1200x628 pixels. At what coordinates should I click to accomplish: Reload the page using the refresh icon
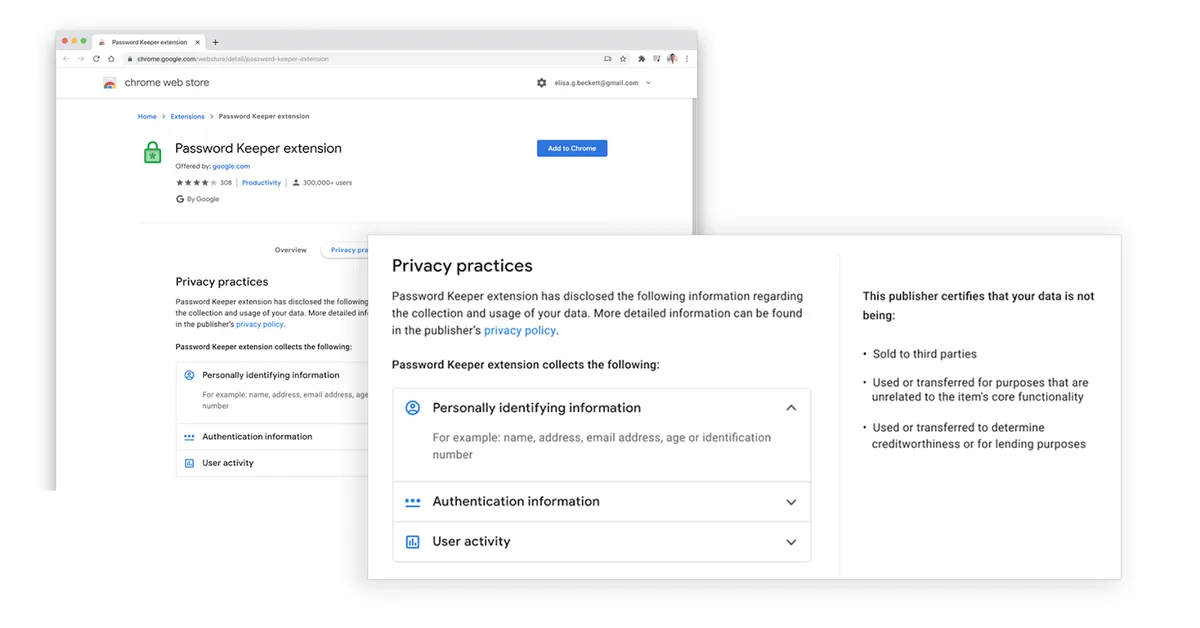coord(96,59)
